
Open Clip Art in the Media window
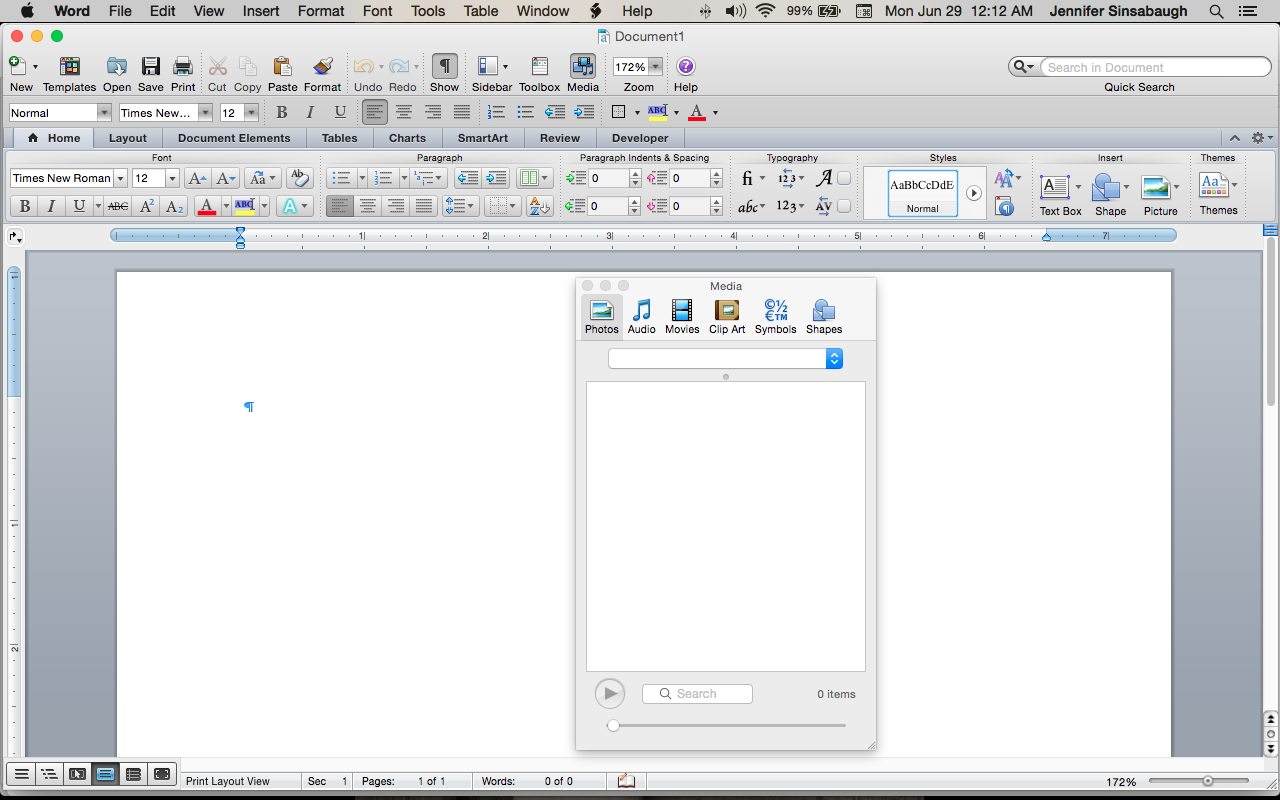coord(727,316)
